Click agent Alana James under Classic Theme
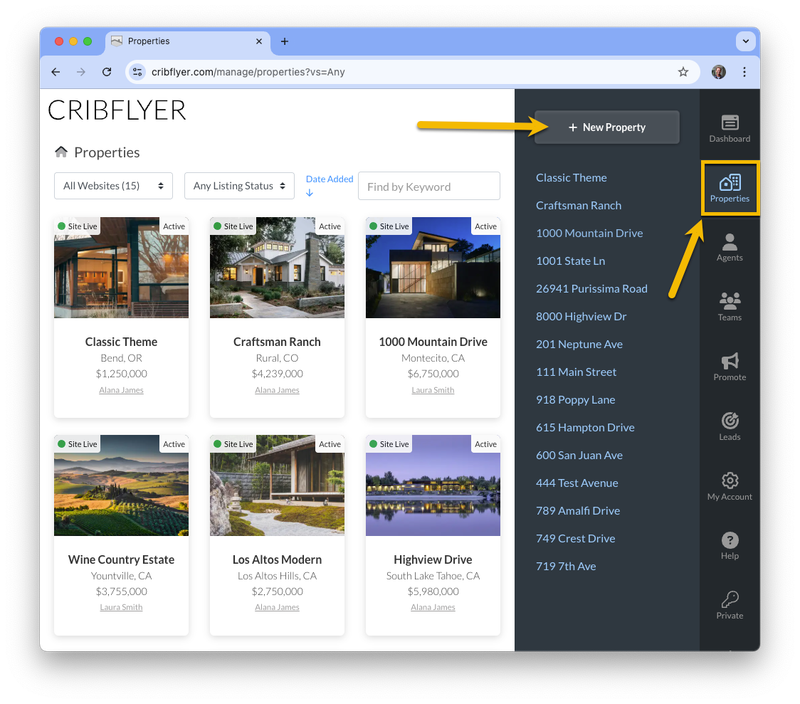Viewport: 800px width, 704px height. pyautogui.click(x=121, y=390)
